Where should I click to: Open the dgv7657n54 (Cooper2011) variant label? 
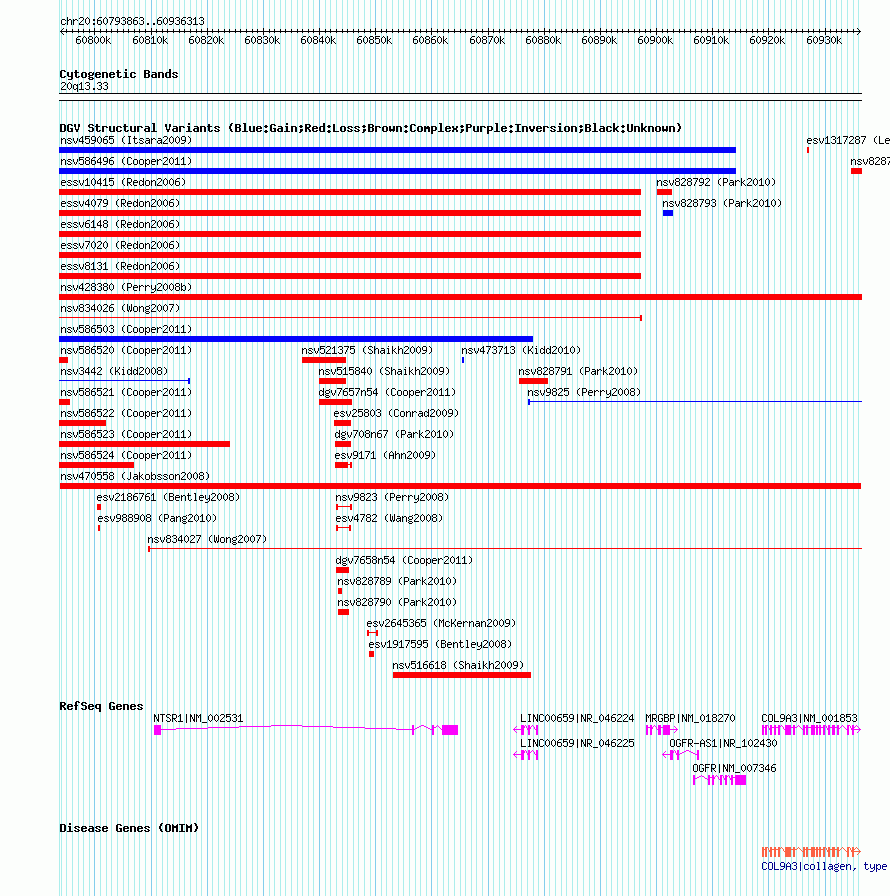tap(387, 393)
